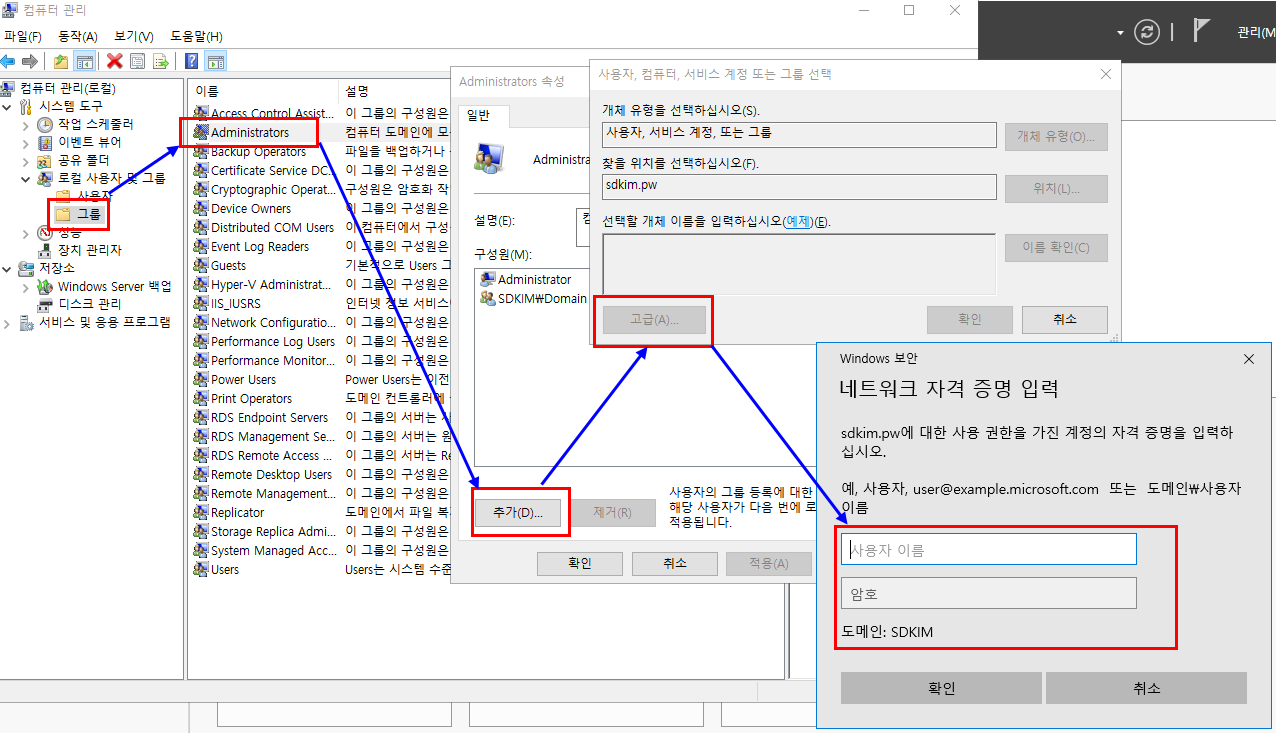Click the Backup Operators group icon
Screen dimensions: 1276x733
pos(201,152)
